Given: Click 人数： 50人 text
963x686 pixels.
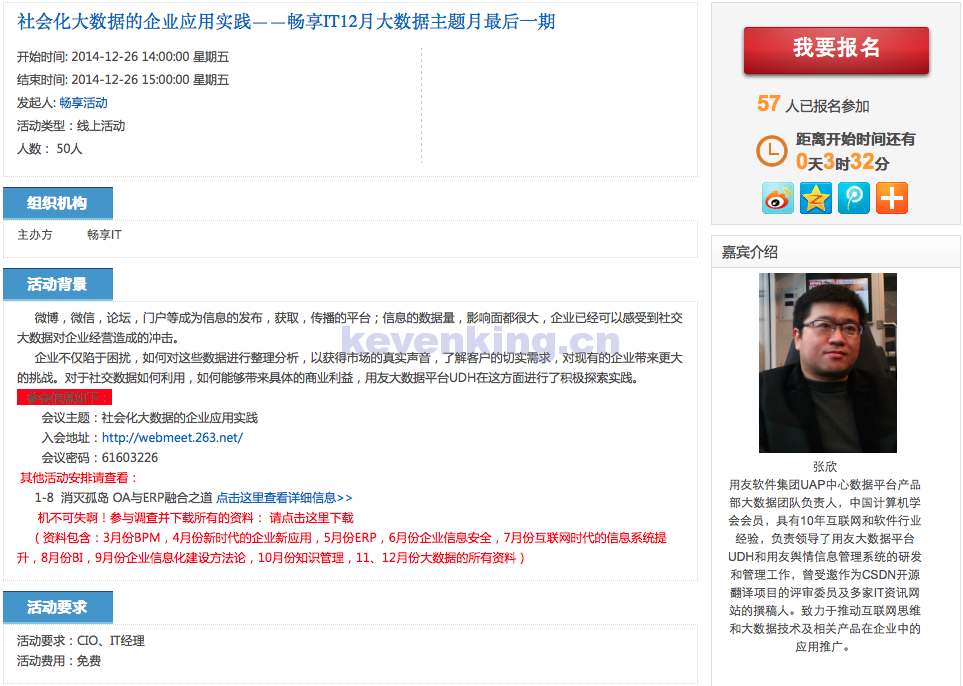Looking at the screenshot, I should (49, 149).
